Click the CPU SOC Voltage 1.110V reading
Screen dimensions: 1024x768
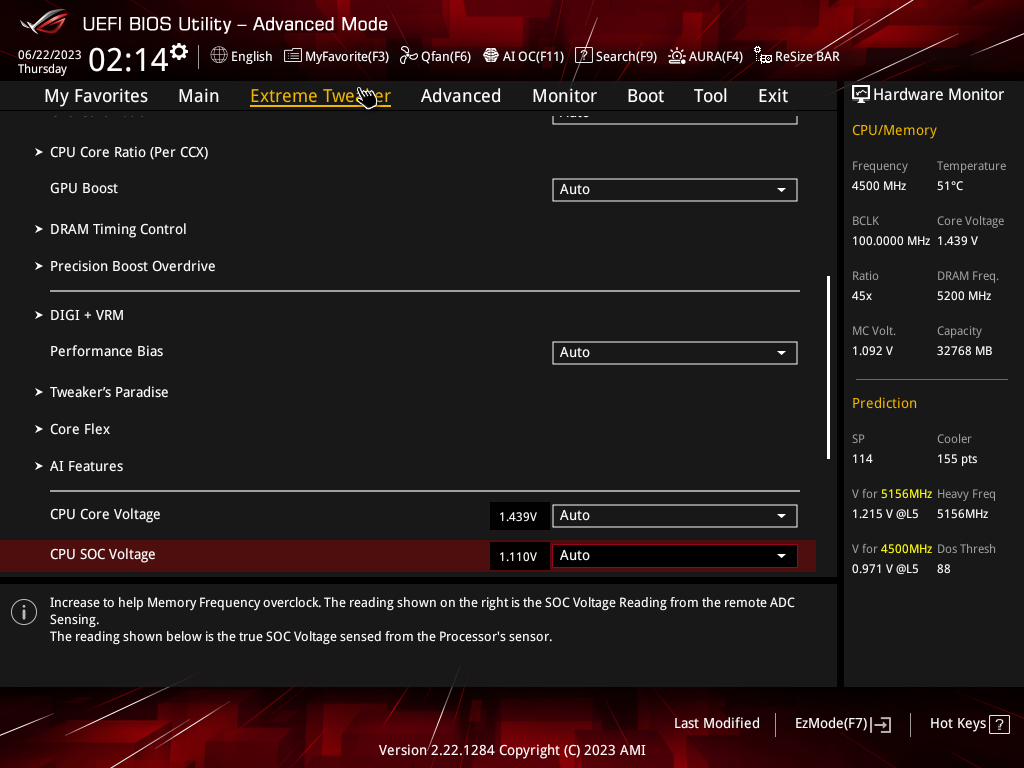click(x=519, y=556)
